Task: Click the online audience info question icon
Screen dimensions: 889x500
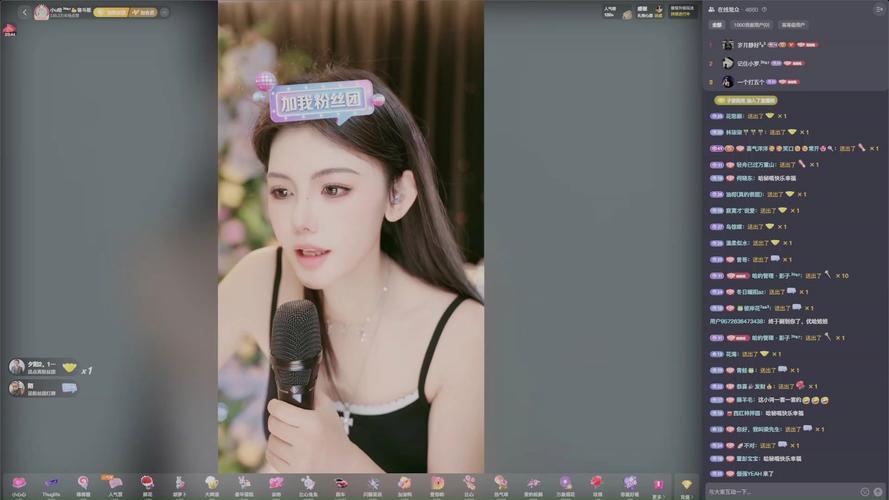Action: click(764, 10)
